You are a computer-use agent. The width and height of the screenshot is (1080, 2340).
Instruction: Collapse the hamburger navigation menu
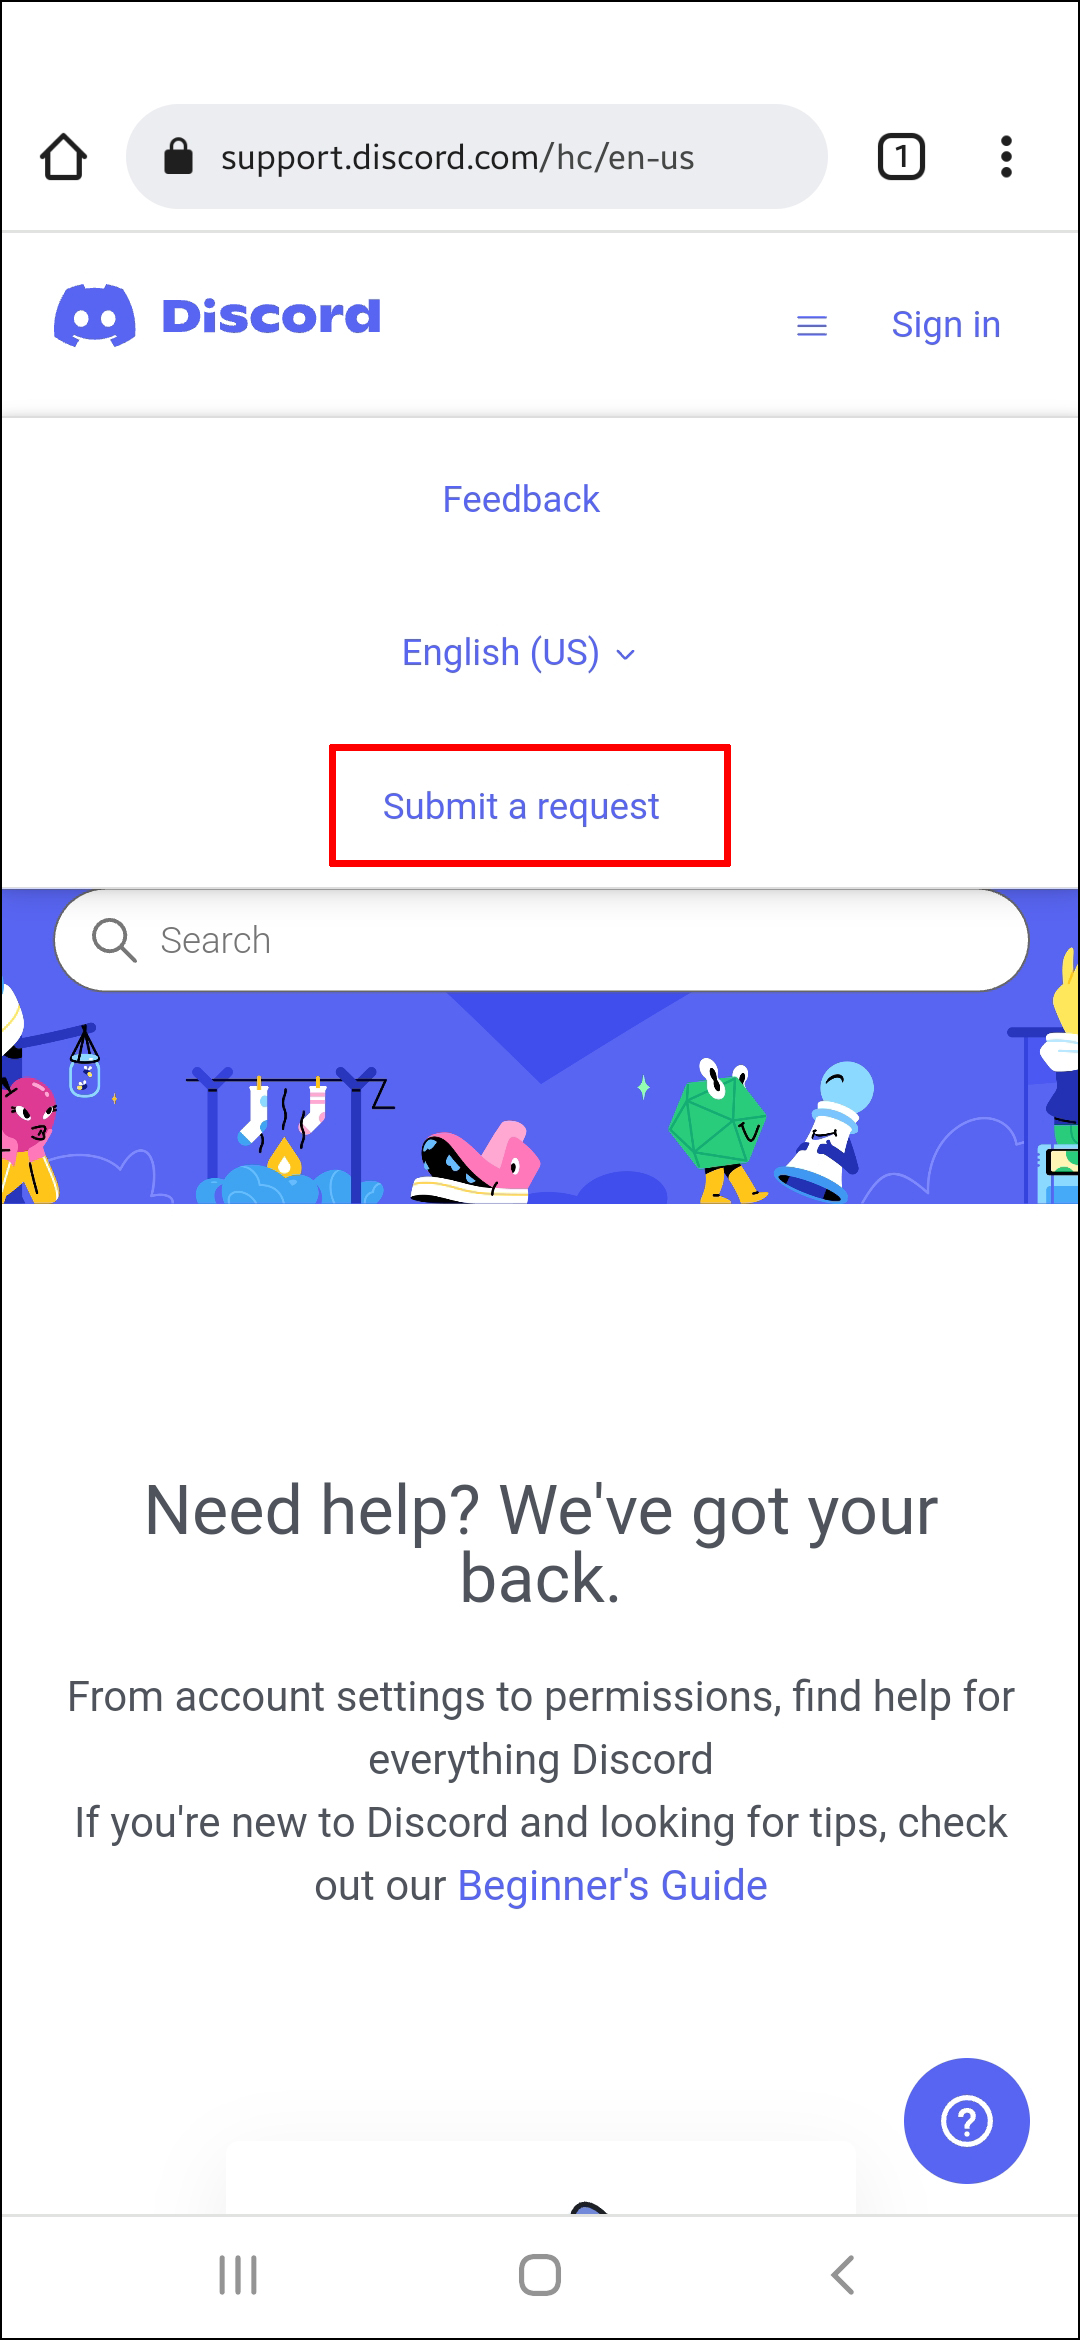click(812, 326)
